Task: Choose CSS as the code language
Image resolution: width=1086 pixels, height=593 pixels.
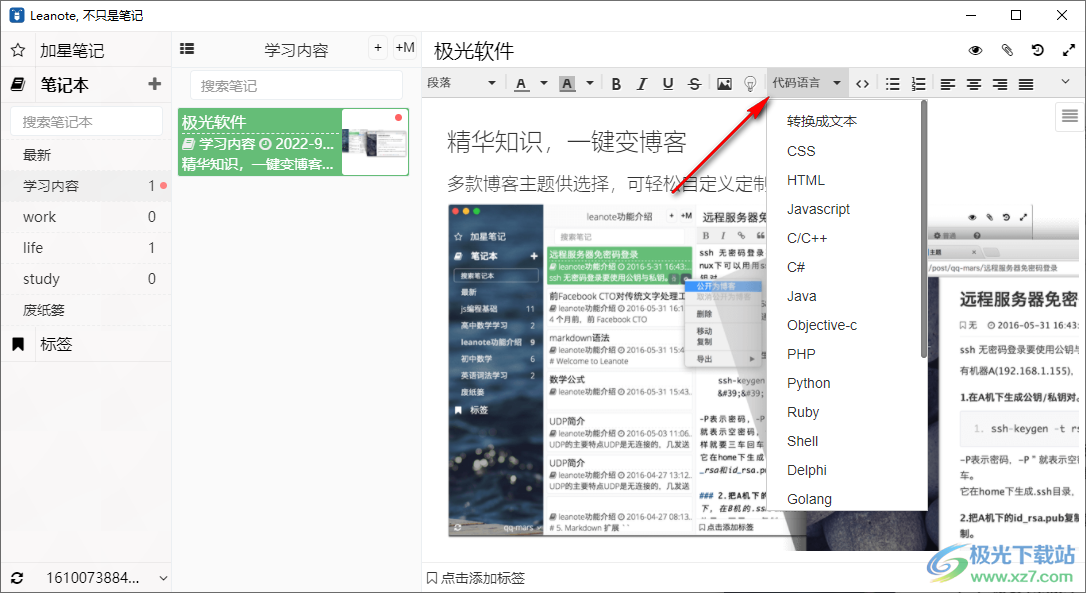Action: (801, 151)
